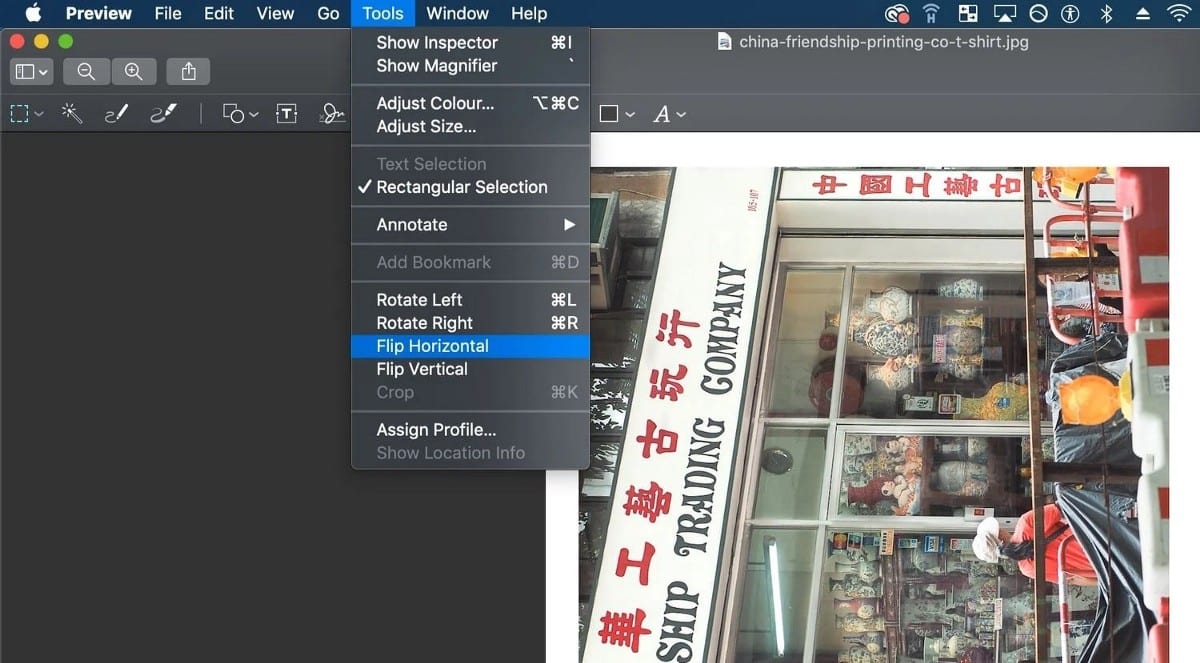Expand the text style dropdown arrow
Image resolution: width=1200 pixels, height=663 pixels.
681,115
